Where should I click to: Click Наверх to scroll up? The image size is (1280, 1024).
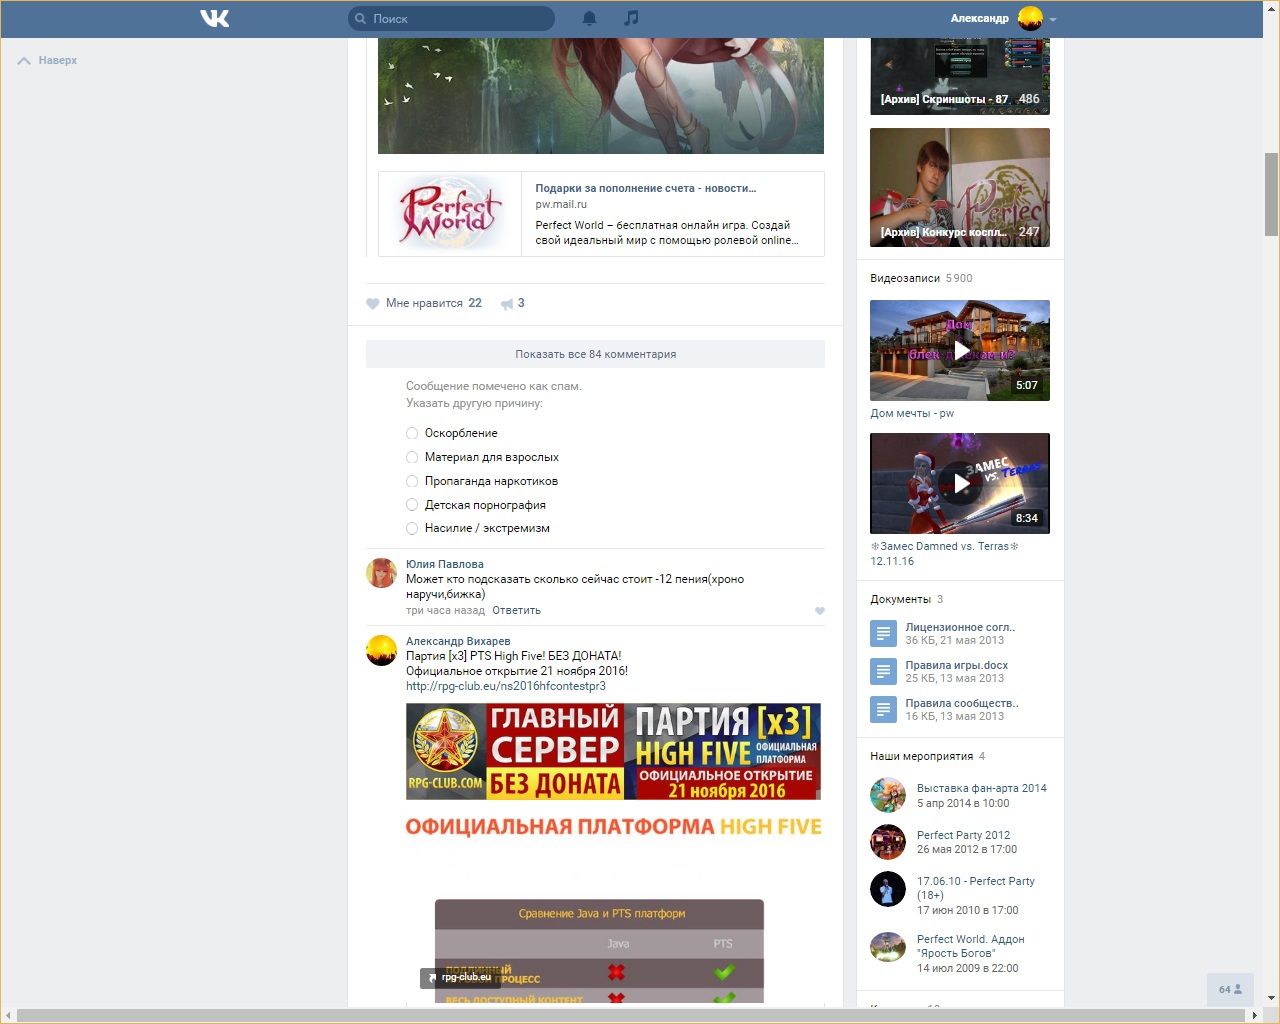coord(48,60)
